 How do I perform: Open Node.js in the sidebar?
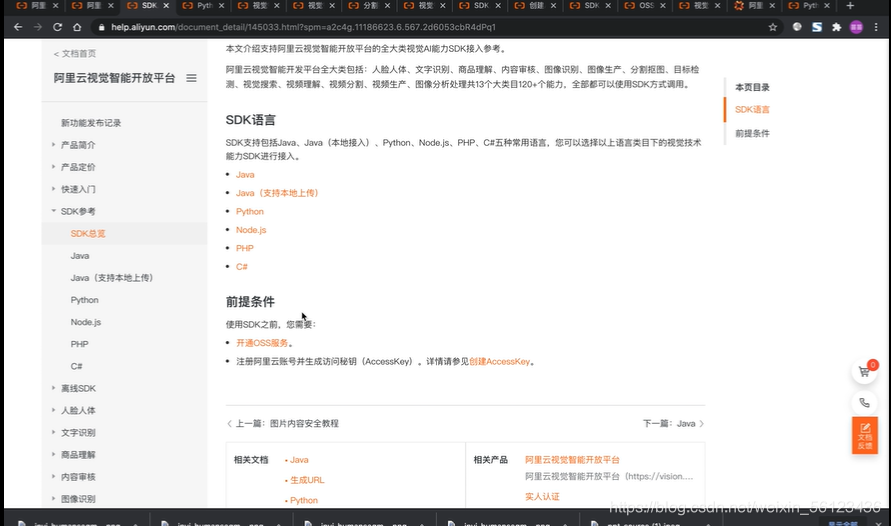tap(86, 322)
